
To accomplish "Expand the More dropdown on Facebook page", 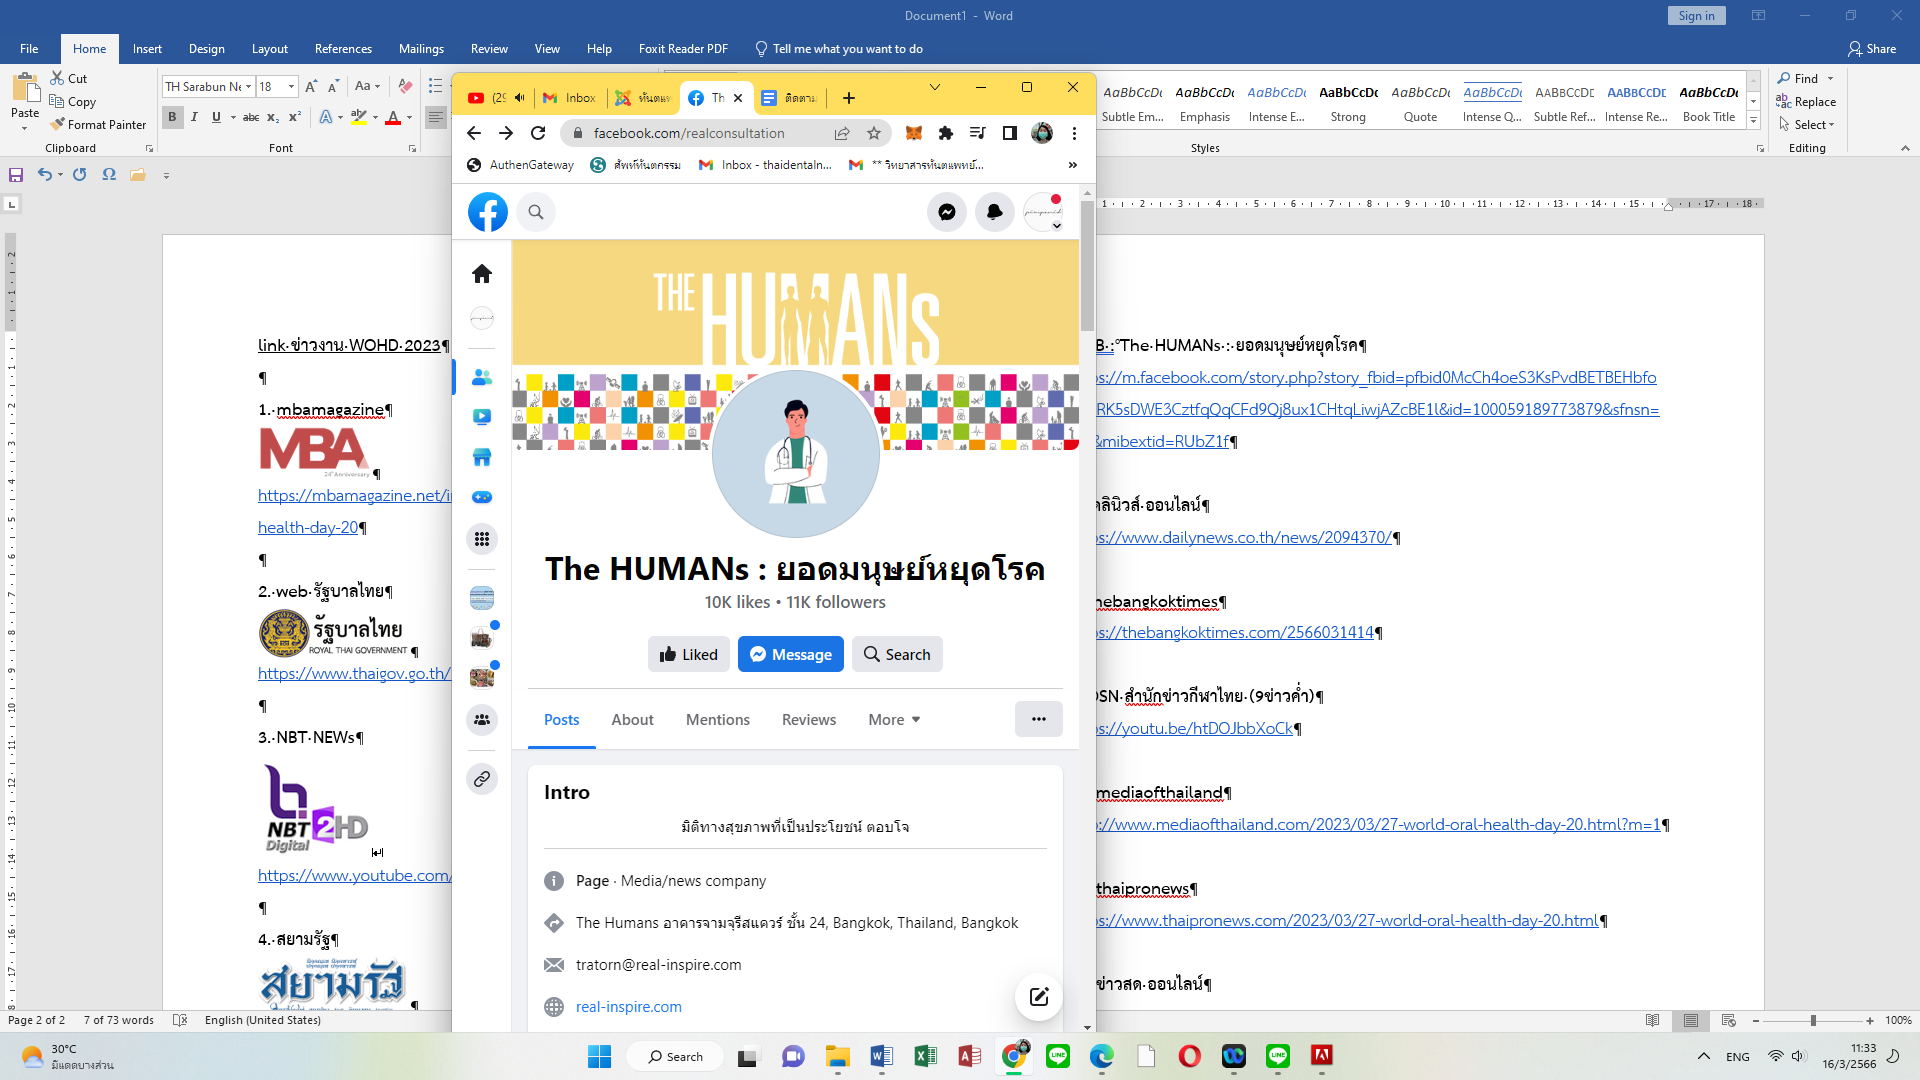I will 895,719.
